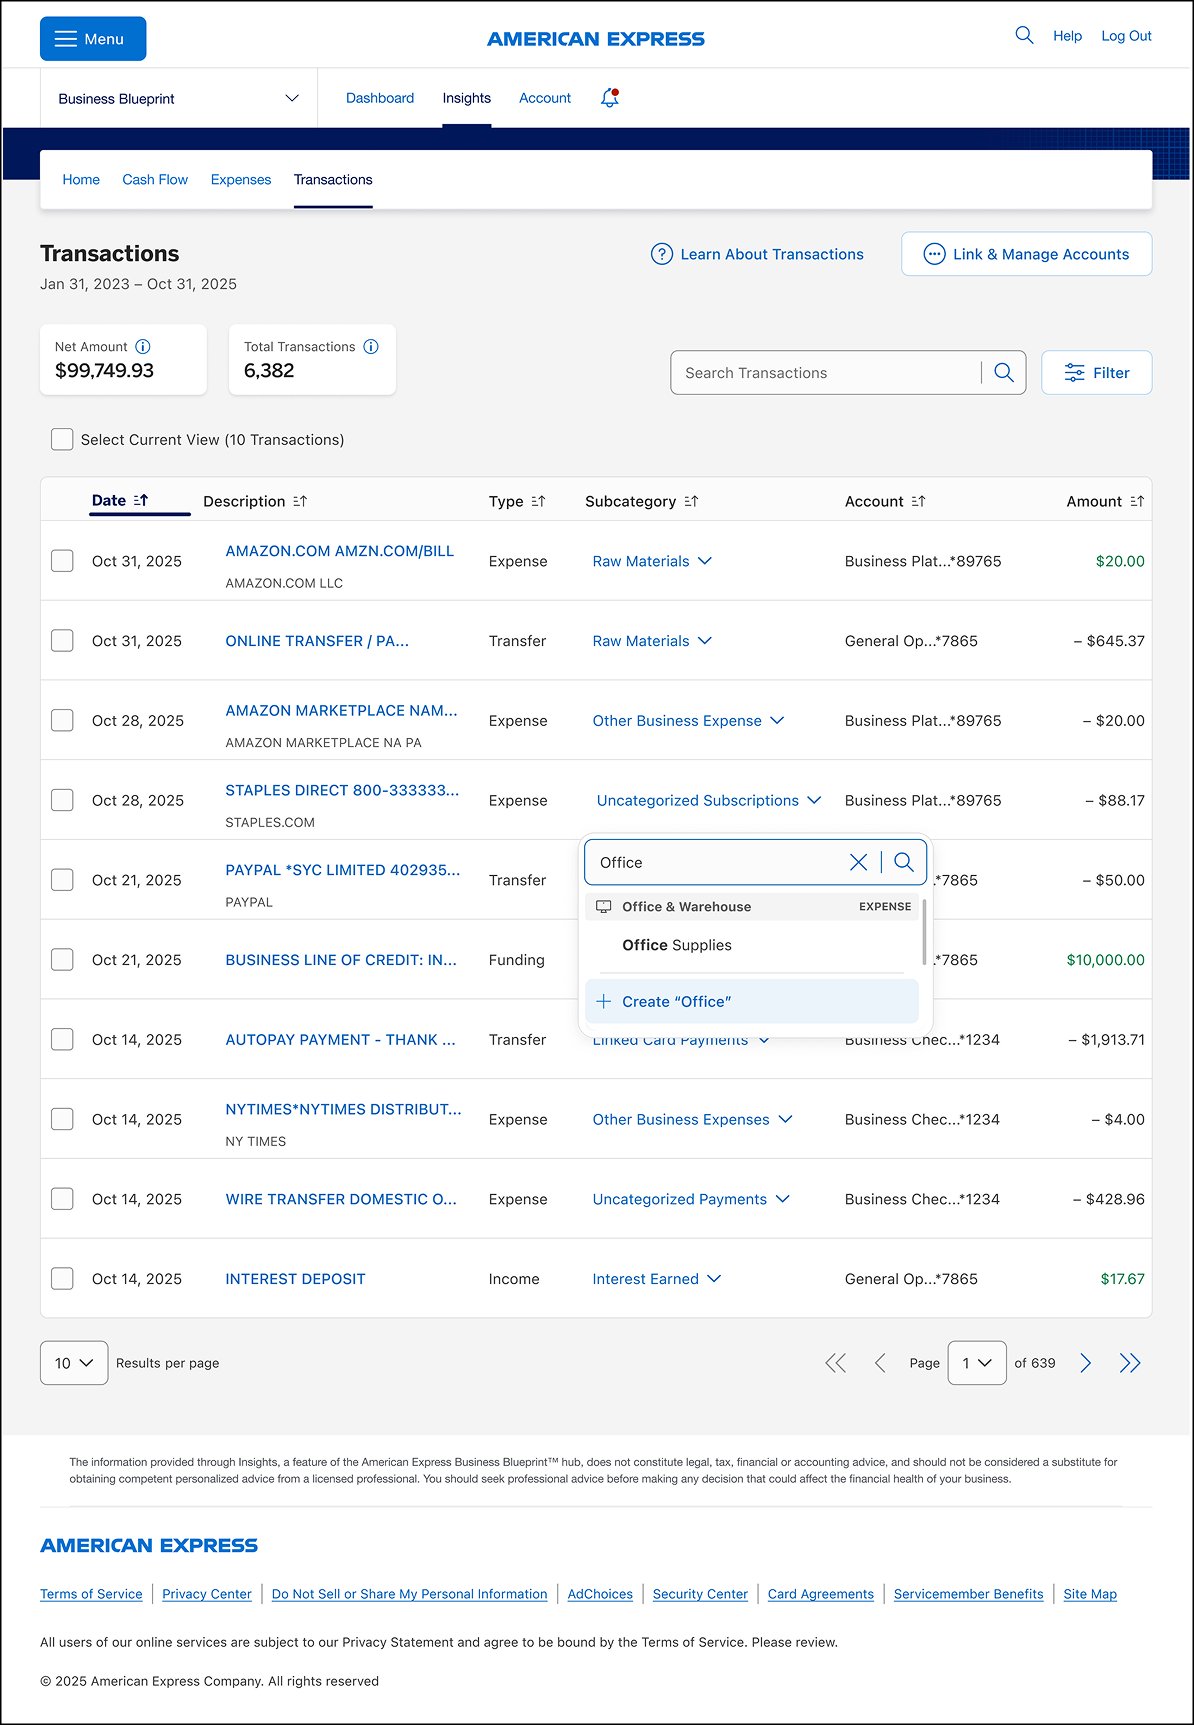Open the Expenses sub-tab
This screenshot has width=1194, height=1725.
[241, 180]
